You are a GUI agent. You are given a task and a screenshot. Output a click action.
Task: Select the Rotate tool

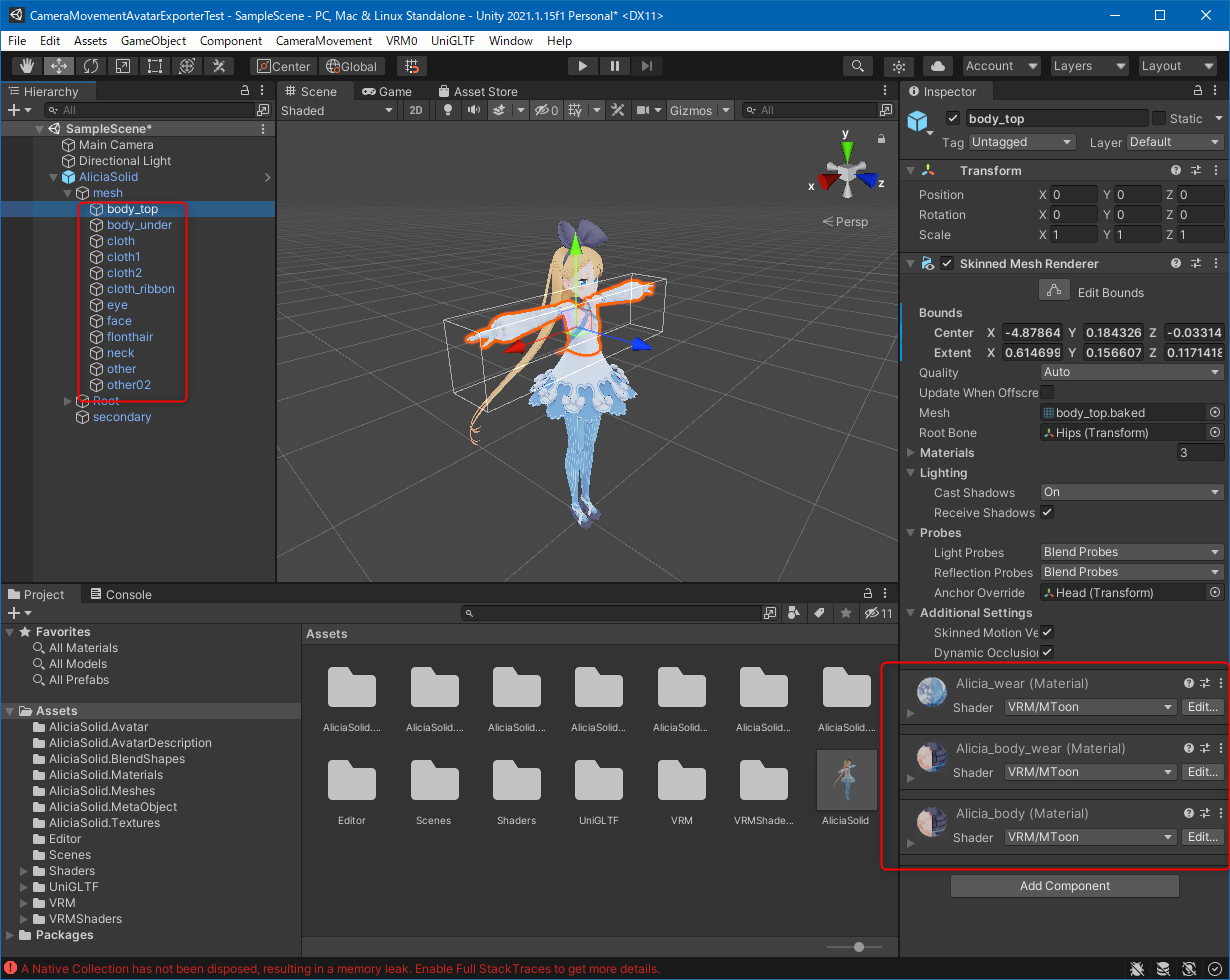90,66
